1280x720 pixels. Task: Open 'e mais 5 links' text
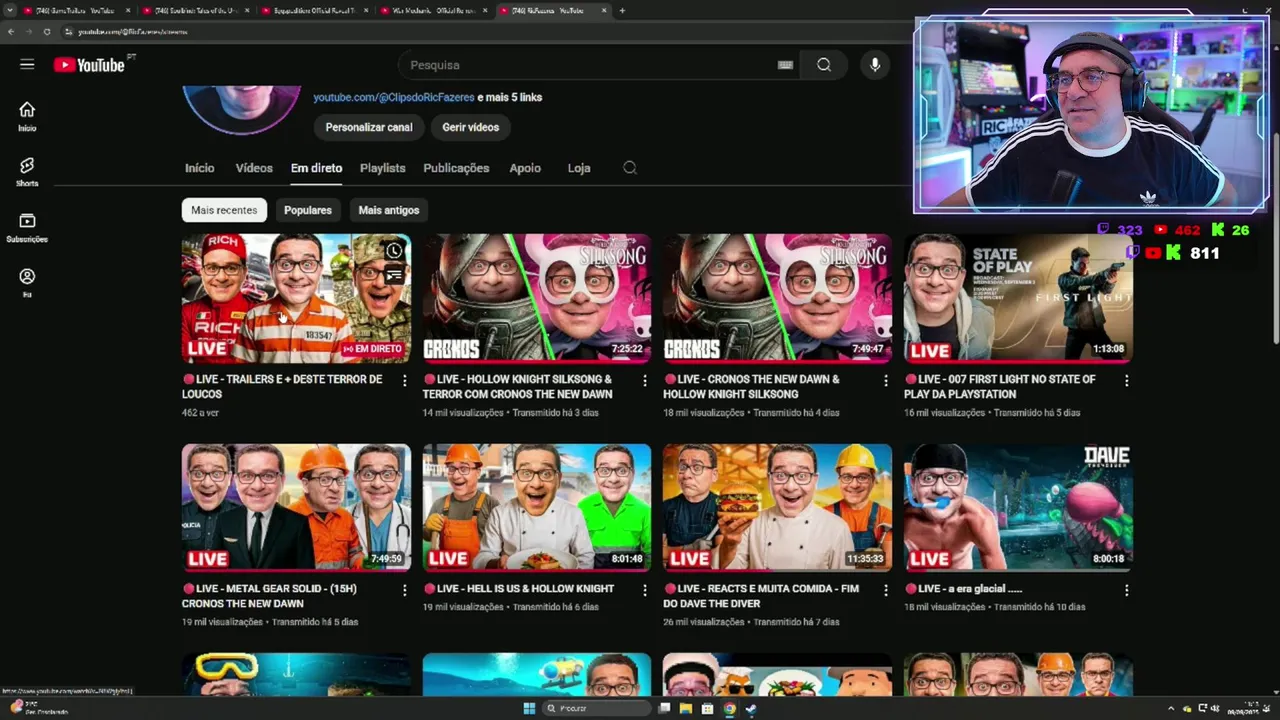pos(510,97)
